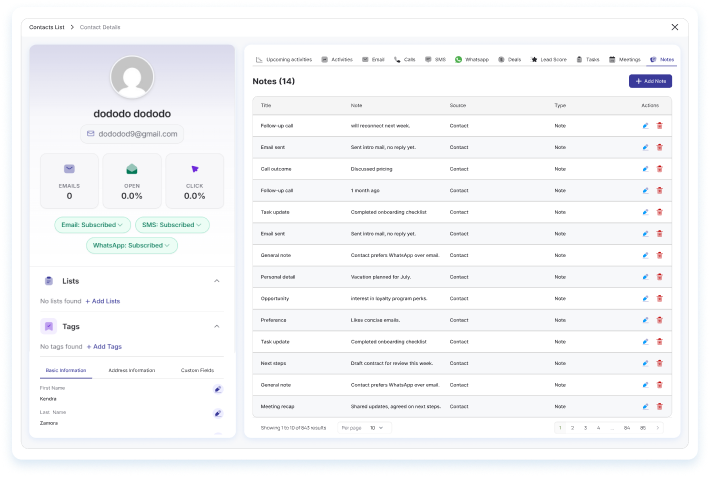Edit the Personal detail note
710x477 pixels.
coord(645,277)
